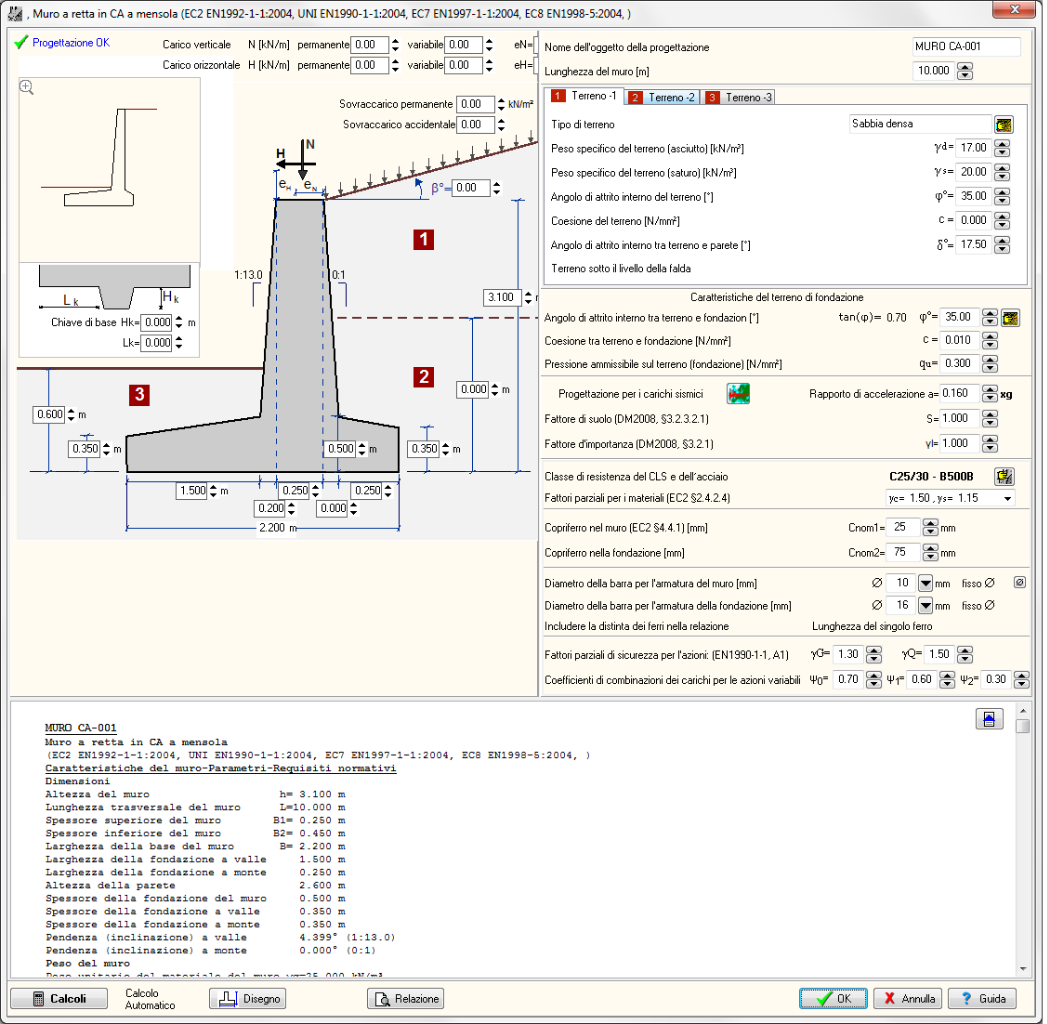Click the Tipo di terreno field Sabbia densa
The image size is (1047, 1024).
coord(920,124)
